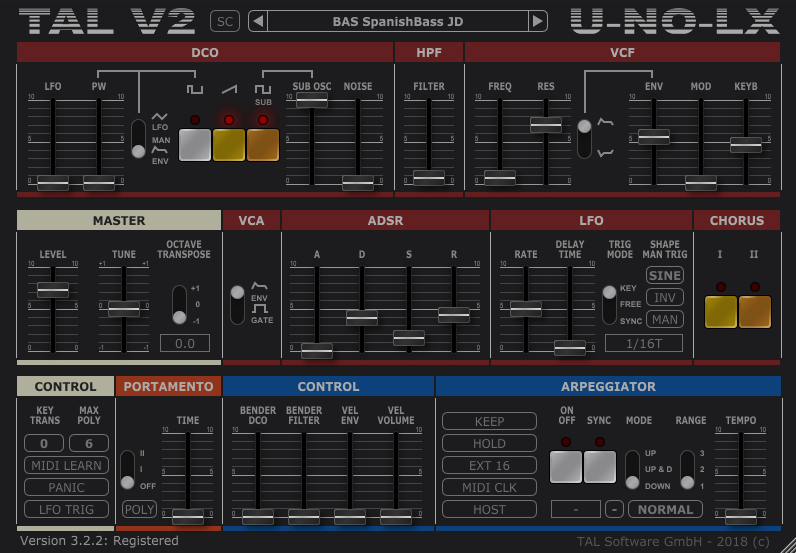Click the VCF FREQ slider handle
Viewport: 796px width, 553px height.
pyautogui.click(x=500, y=177)
